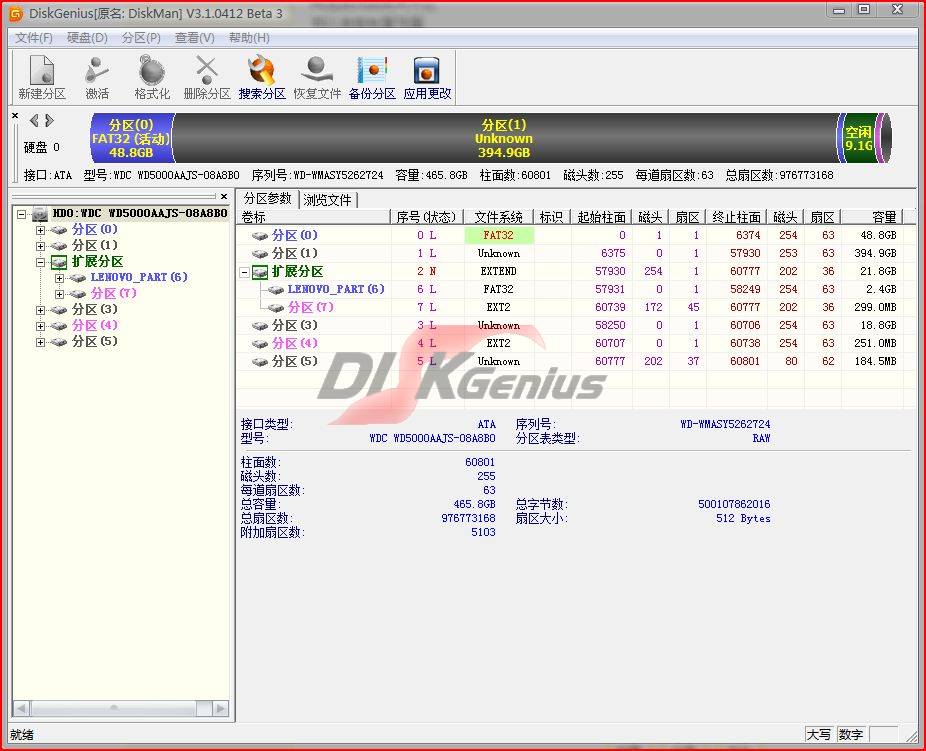Click drive icon beside 分区(3) in tree
The height and width of the screenshot is (751, 926).
pyautogui.click(x=58, y=310)
